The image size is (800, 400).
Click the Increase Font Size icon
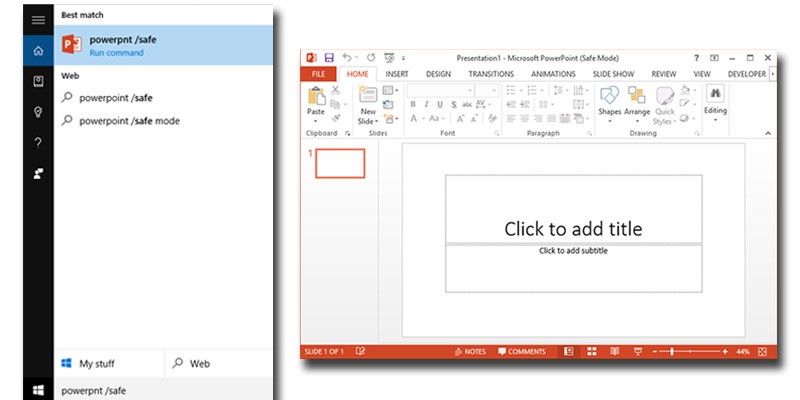(x=460, y=118)
